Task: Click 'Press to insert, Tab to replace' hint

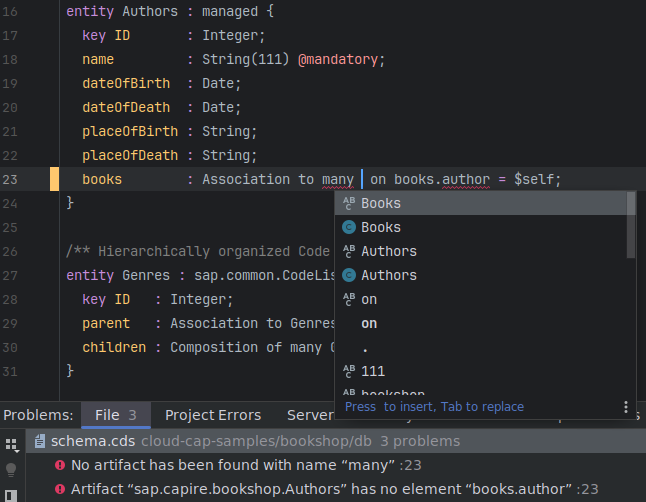Action: pyautogui.click(x=434, y=407)
